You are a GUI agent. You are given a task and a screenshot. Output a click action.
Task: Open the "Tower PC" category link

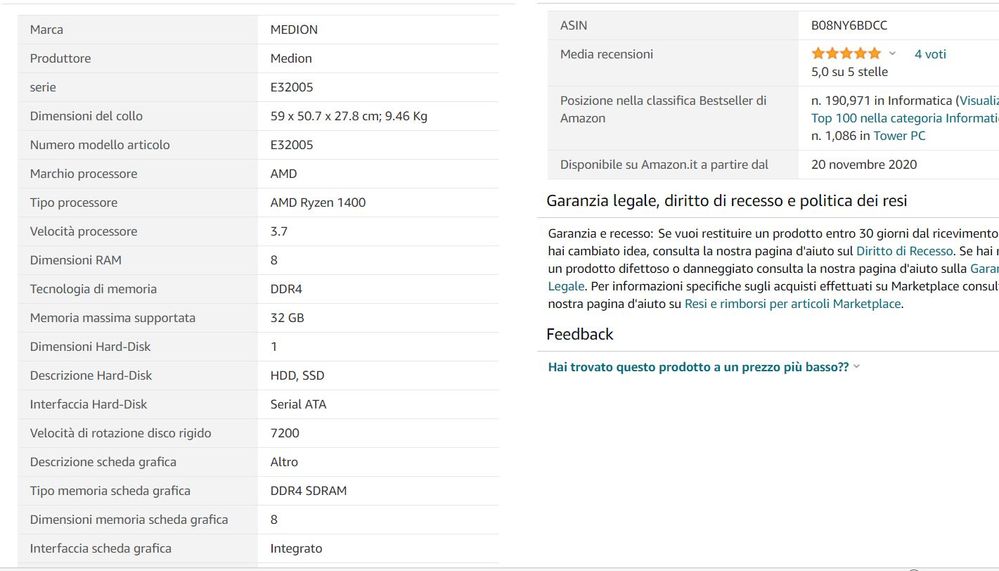(x=899, y=136)
